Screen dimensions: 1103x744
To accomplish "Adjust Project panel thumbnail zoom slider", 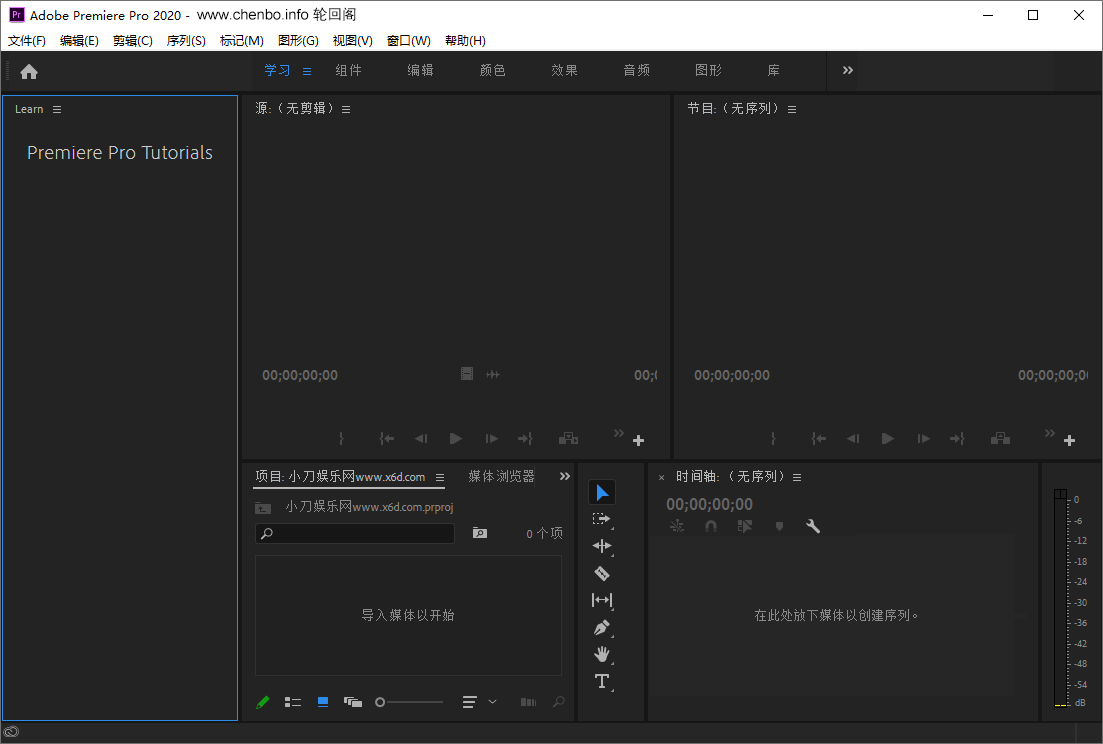I will (x=409, y=702).
